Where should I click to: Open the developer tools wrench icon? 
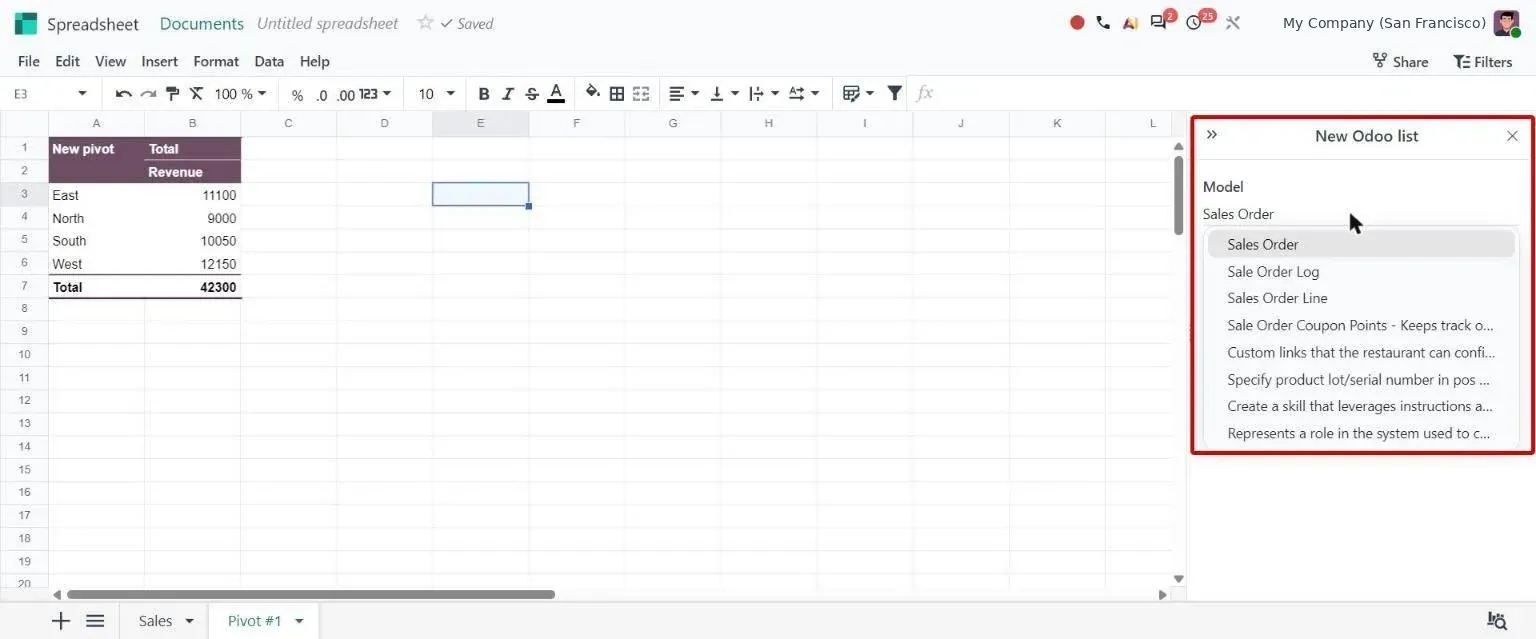click(x=1232, y=22)
